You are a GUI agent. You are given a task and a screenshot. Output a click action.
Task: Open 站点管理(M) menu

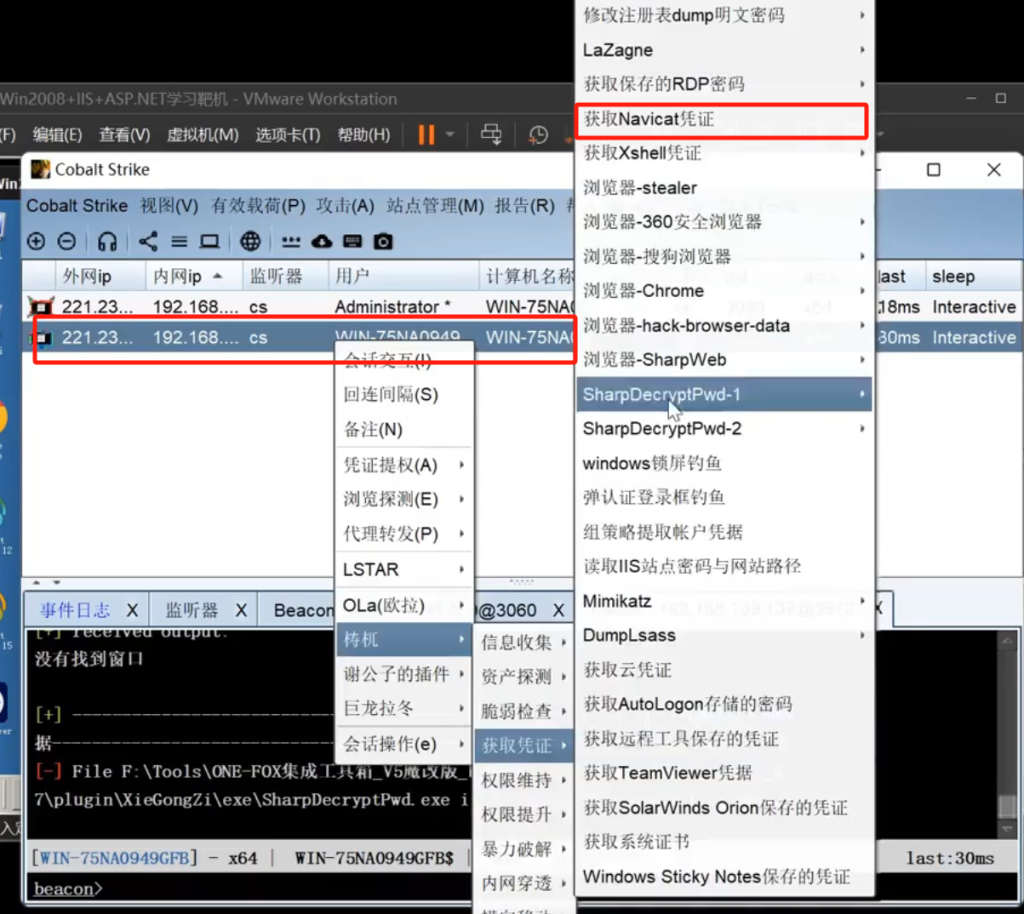click(435, 206)
